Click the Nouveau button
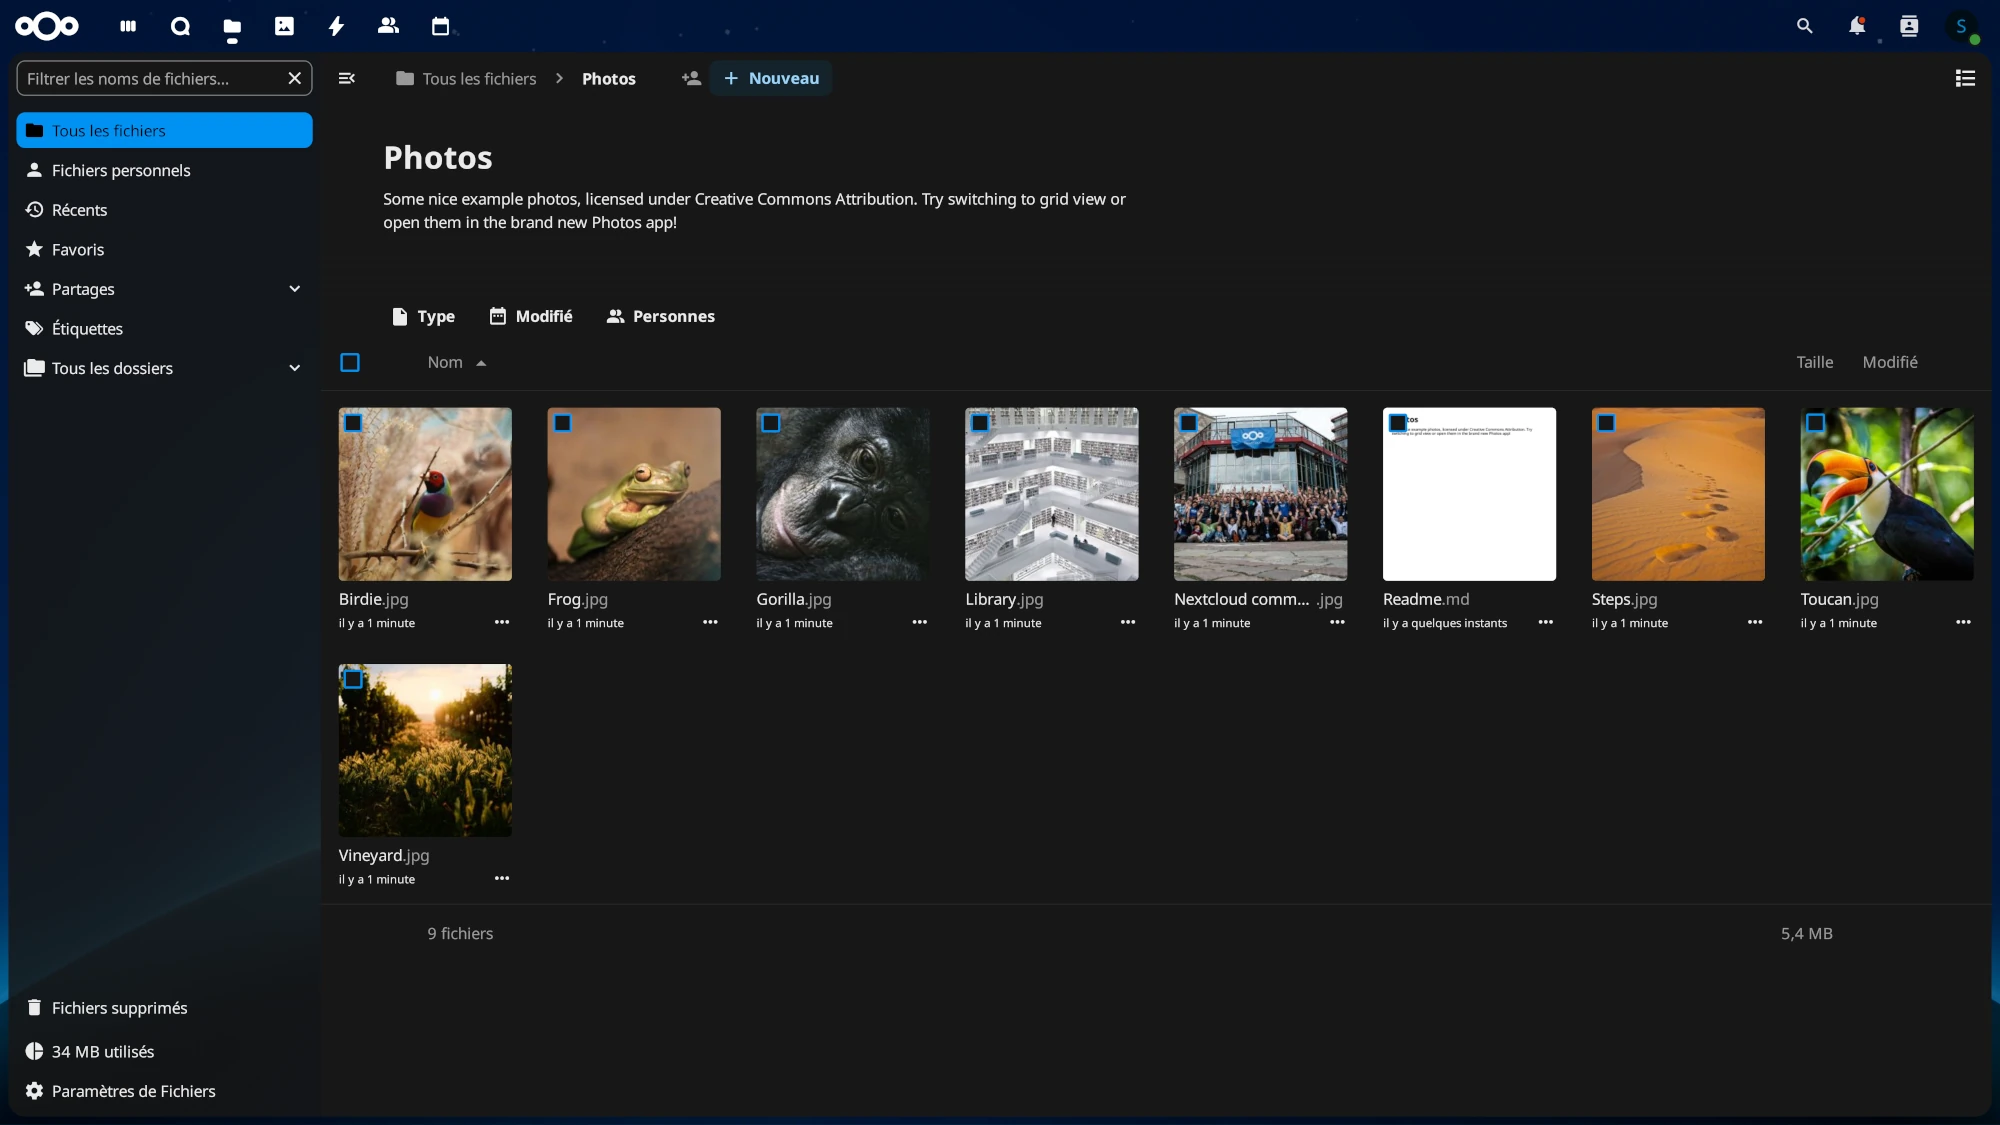The image size is (2000, 1125). 771,78
